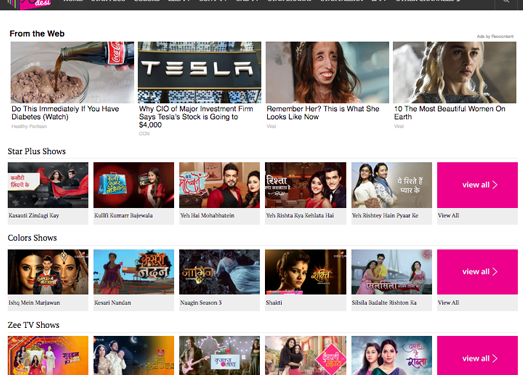Click the Silsila Badalte Rishton Ka thumbnail
523x375 pixels.
click(x=392, y=272)
